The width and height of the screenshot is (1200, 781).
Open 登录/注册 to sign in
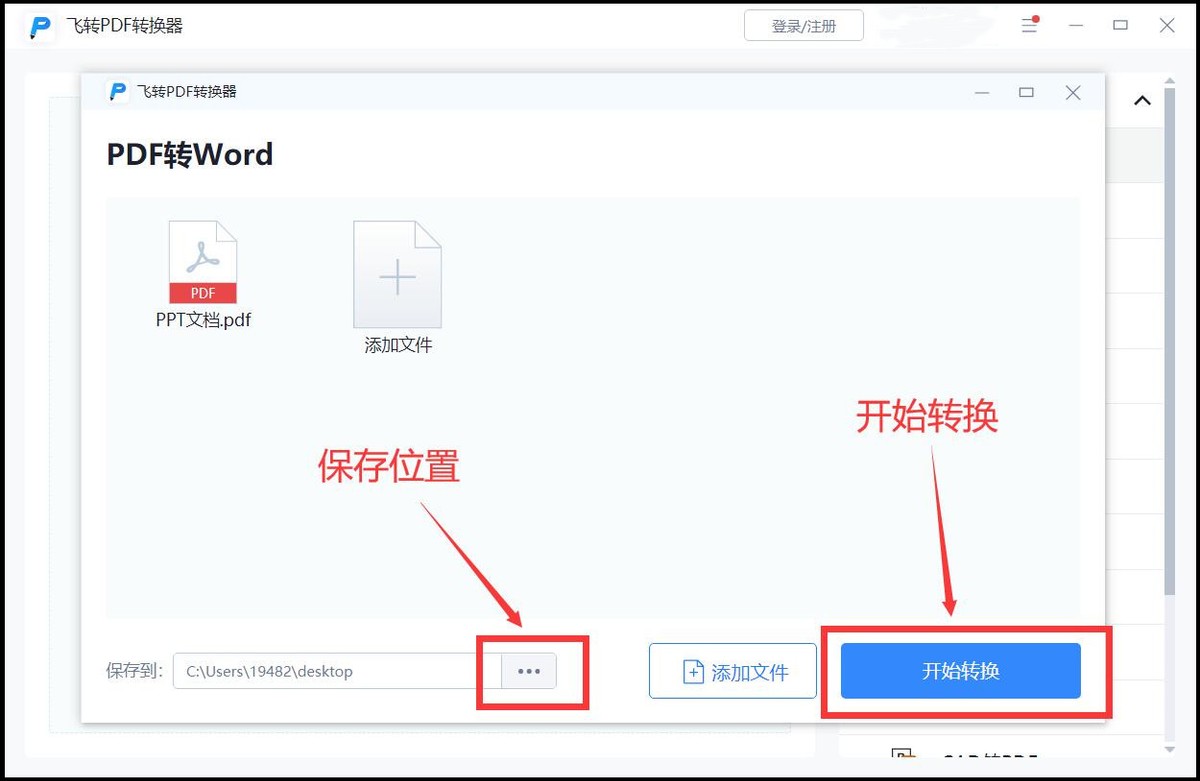803,25
